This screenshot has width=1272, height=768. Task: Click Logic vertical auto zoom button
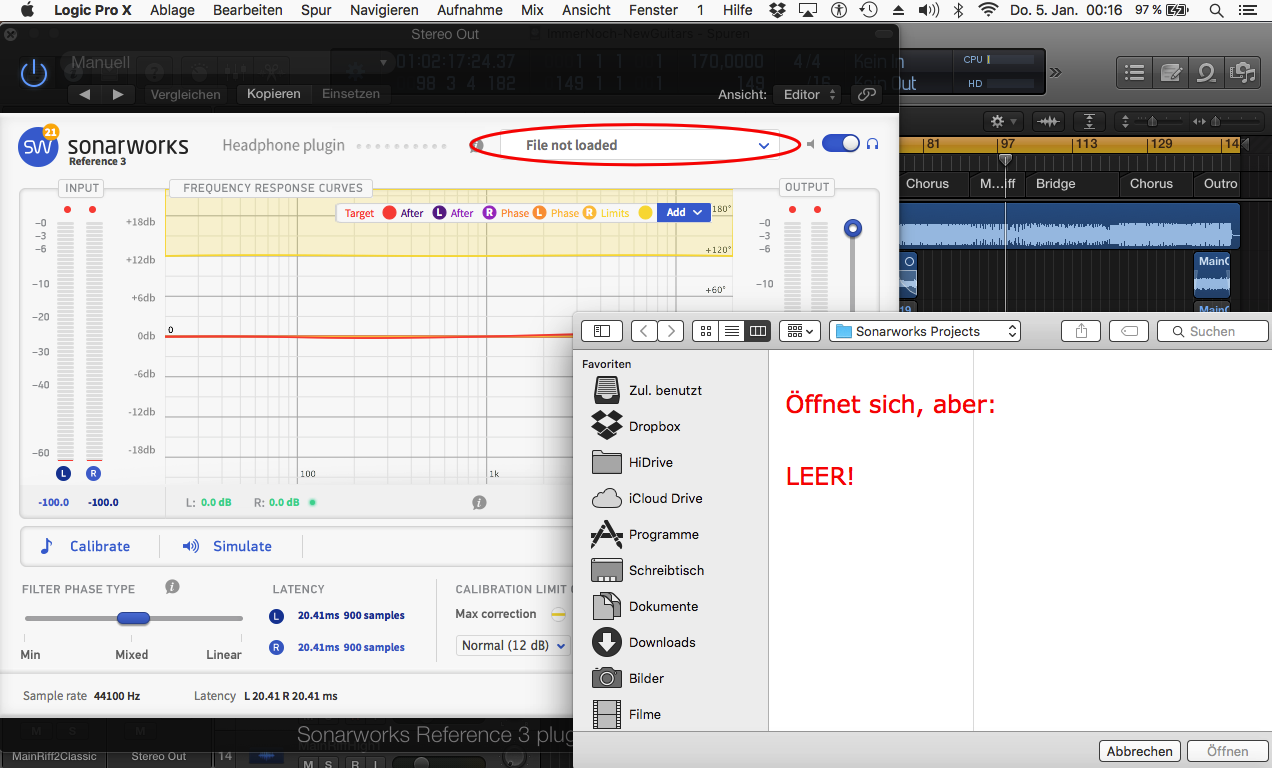coord(1090,121)
